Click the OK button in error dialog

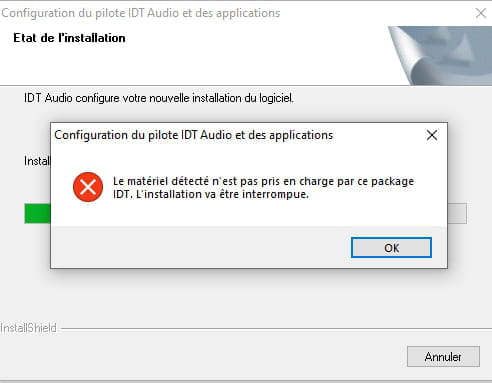391,248
